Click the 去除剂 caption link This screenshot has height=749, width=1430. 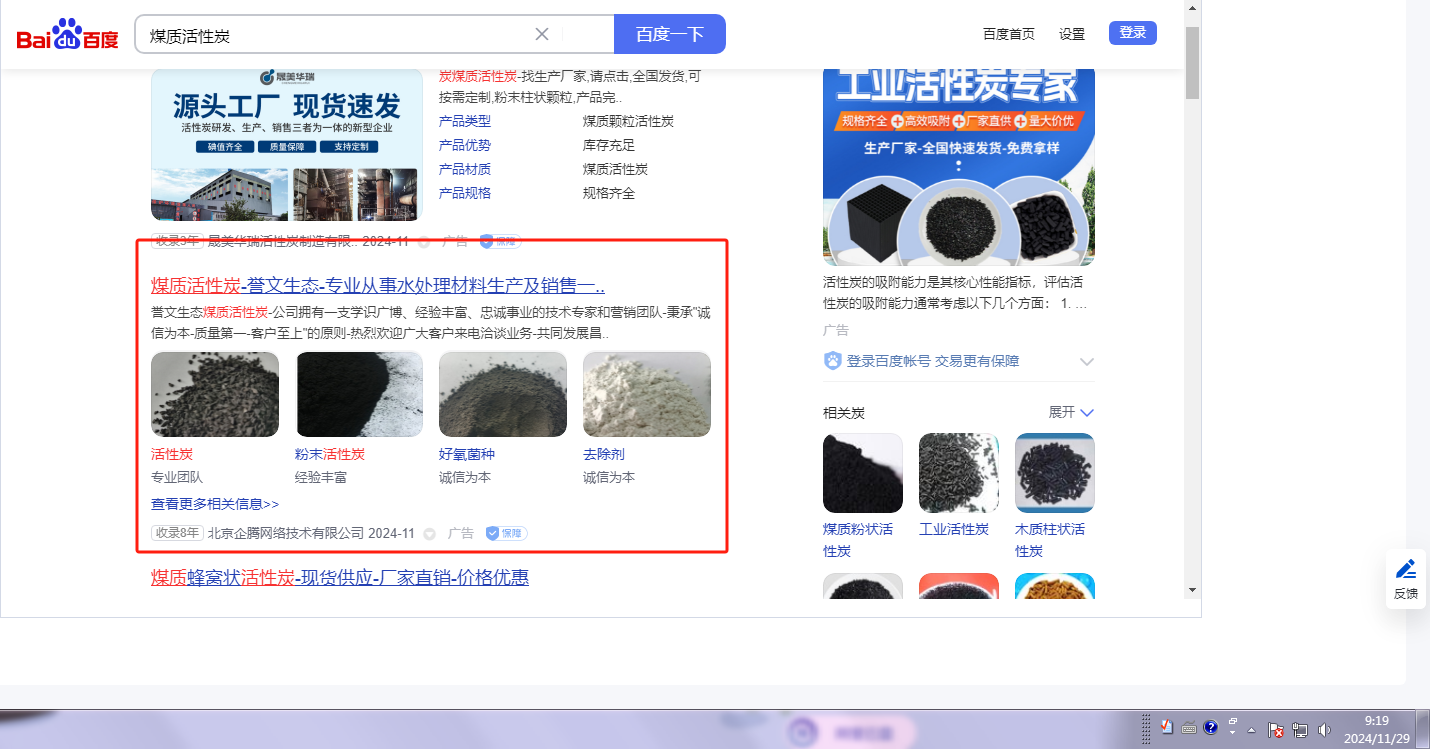pyautogui.click(x=604, y=454)
